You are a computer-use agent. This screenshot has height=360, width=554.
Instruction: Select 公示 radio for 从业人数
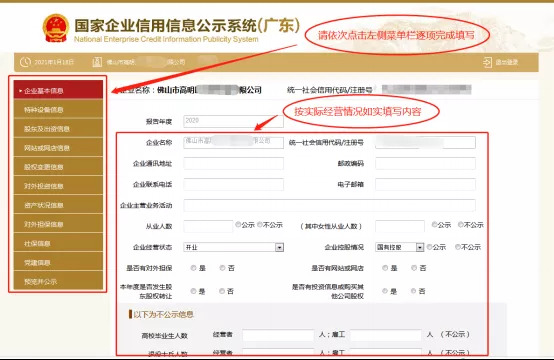[x=238, y=224]
